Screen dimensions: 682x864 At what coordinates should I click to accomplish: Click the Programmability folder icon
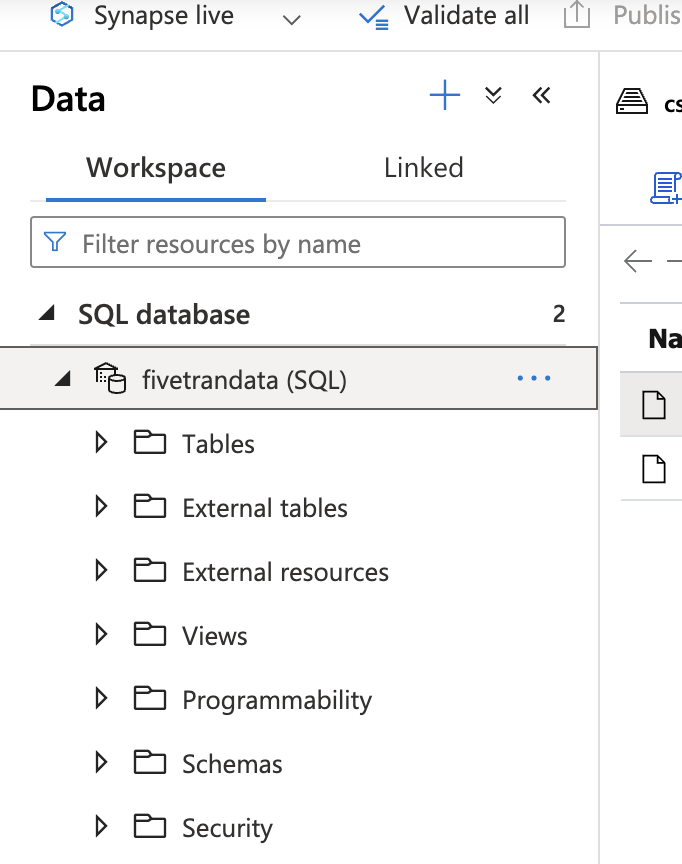click(x=150, y=698)
